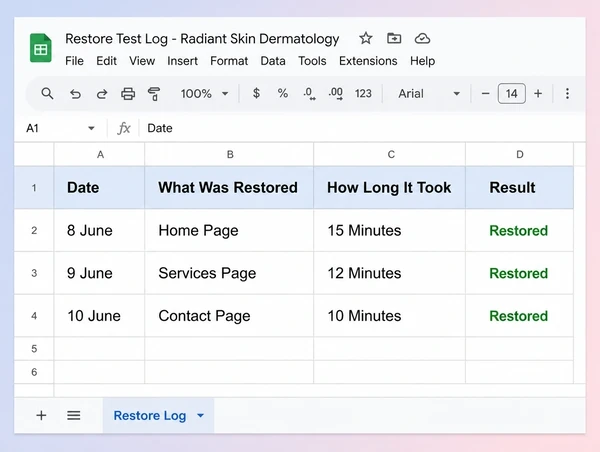Image resolution: width=600 pixels, height=452 pixels.
Task: Select column D header
Action: point(519,154)
